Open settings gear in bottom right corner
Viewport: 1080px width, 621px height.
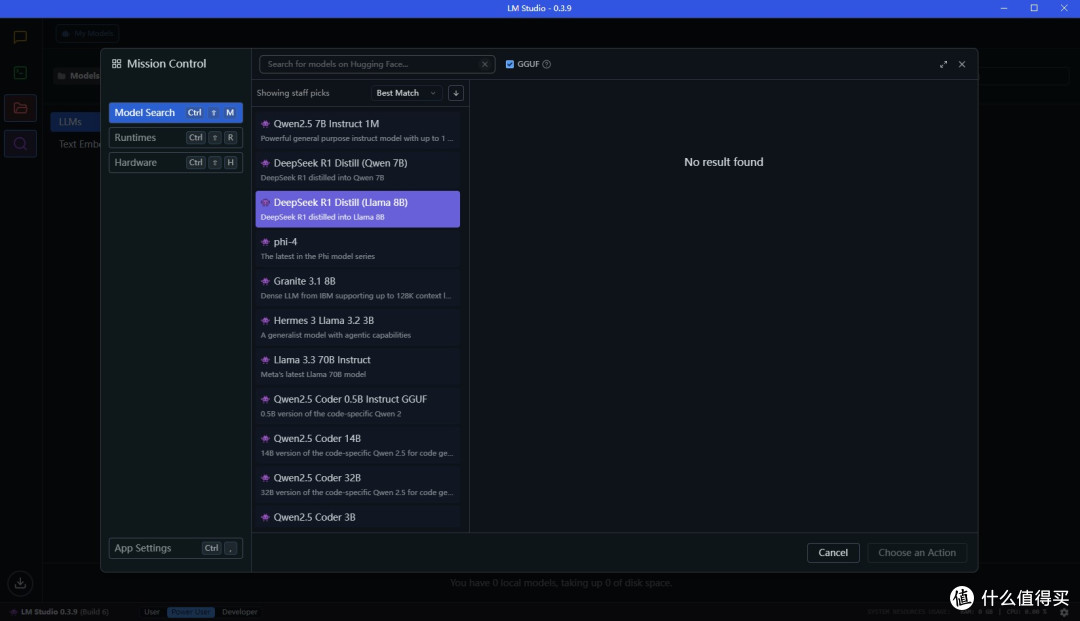[x=1064, y=612]
